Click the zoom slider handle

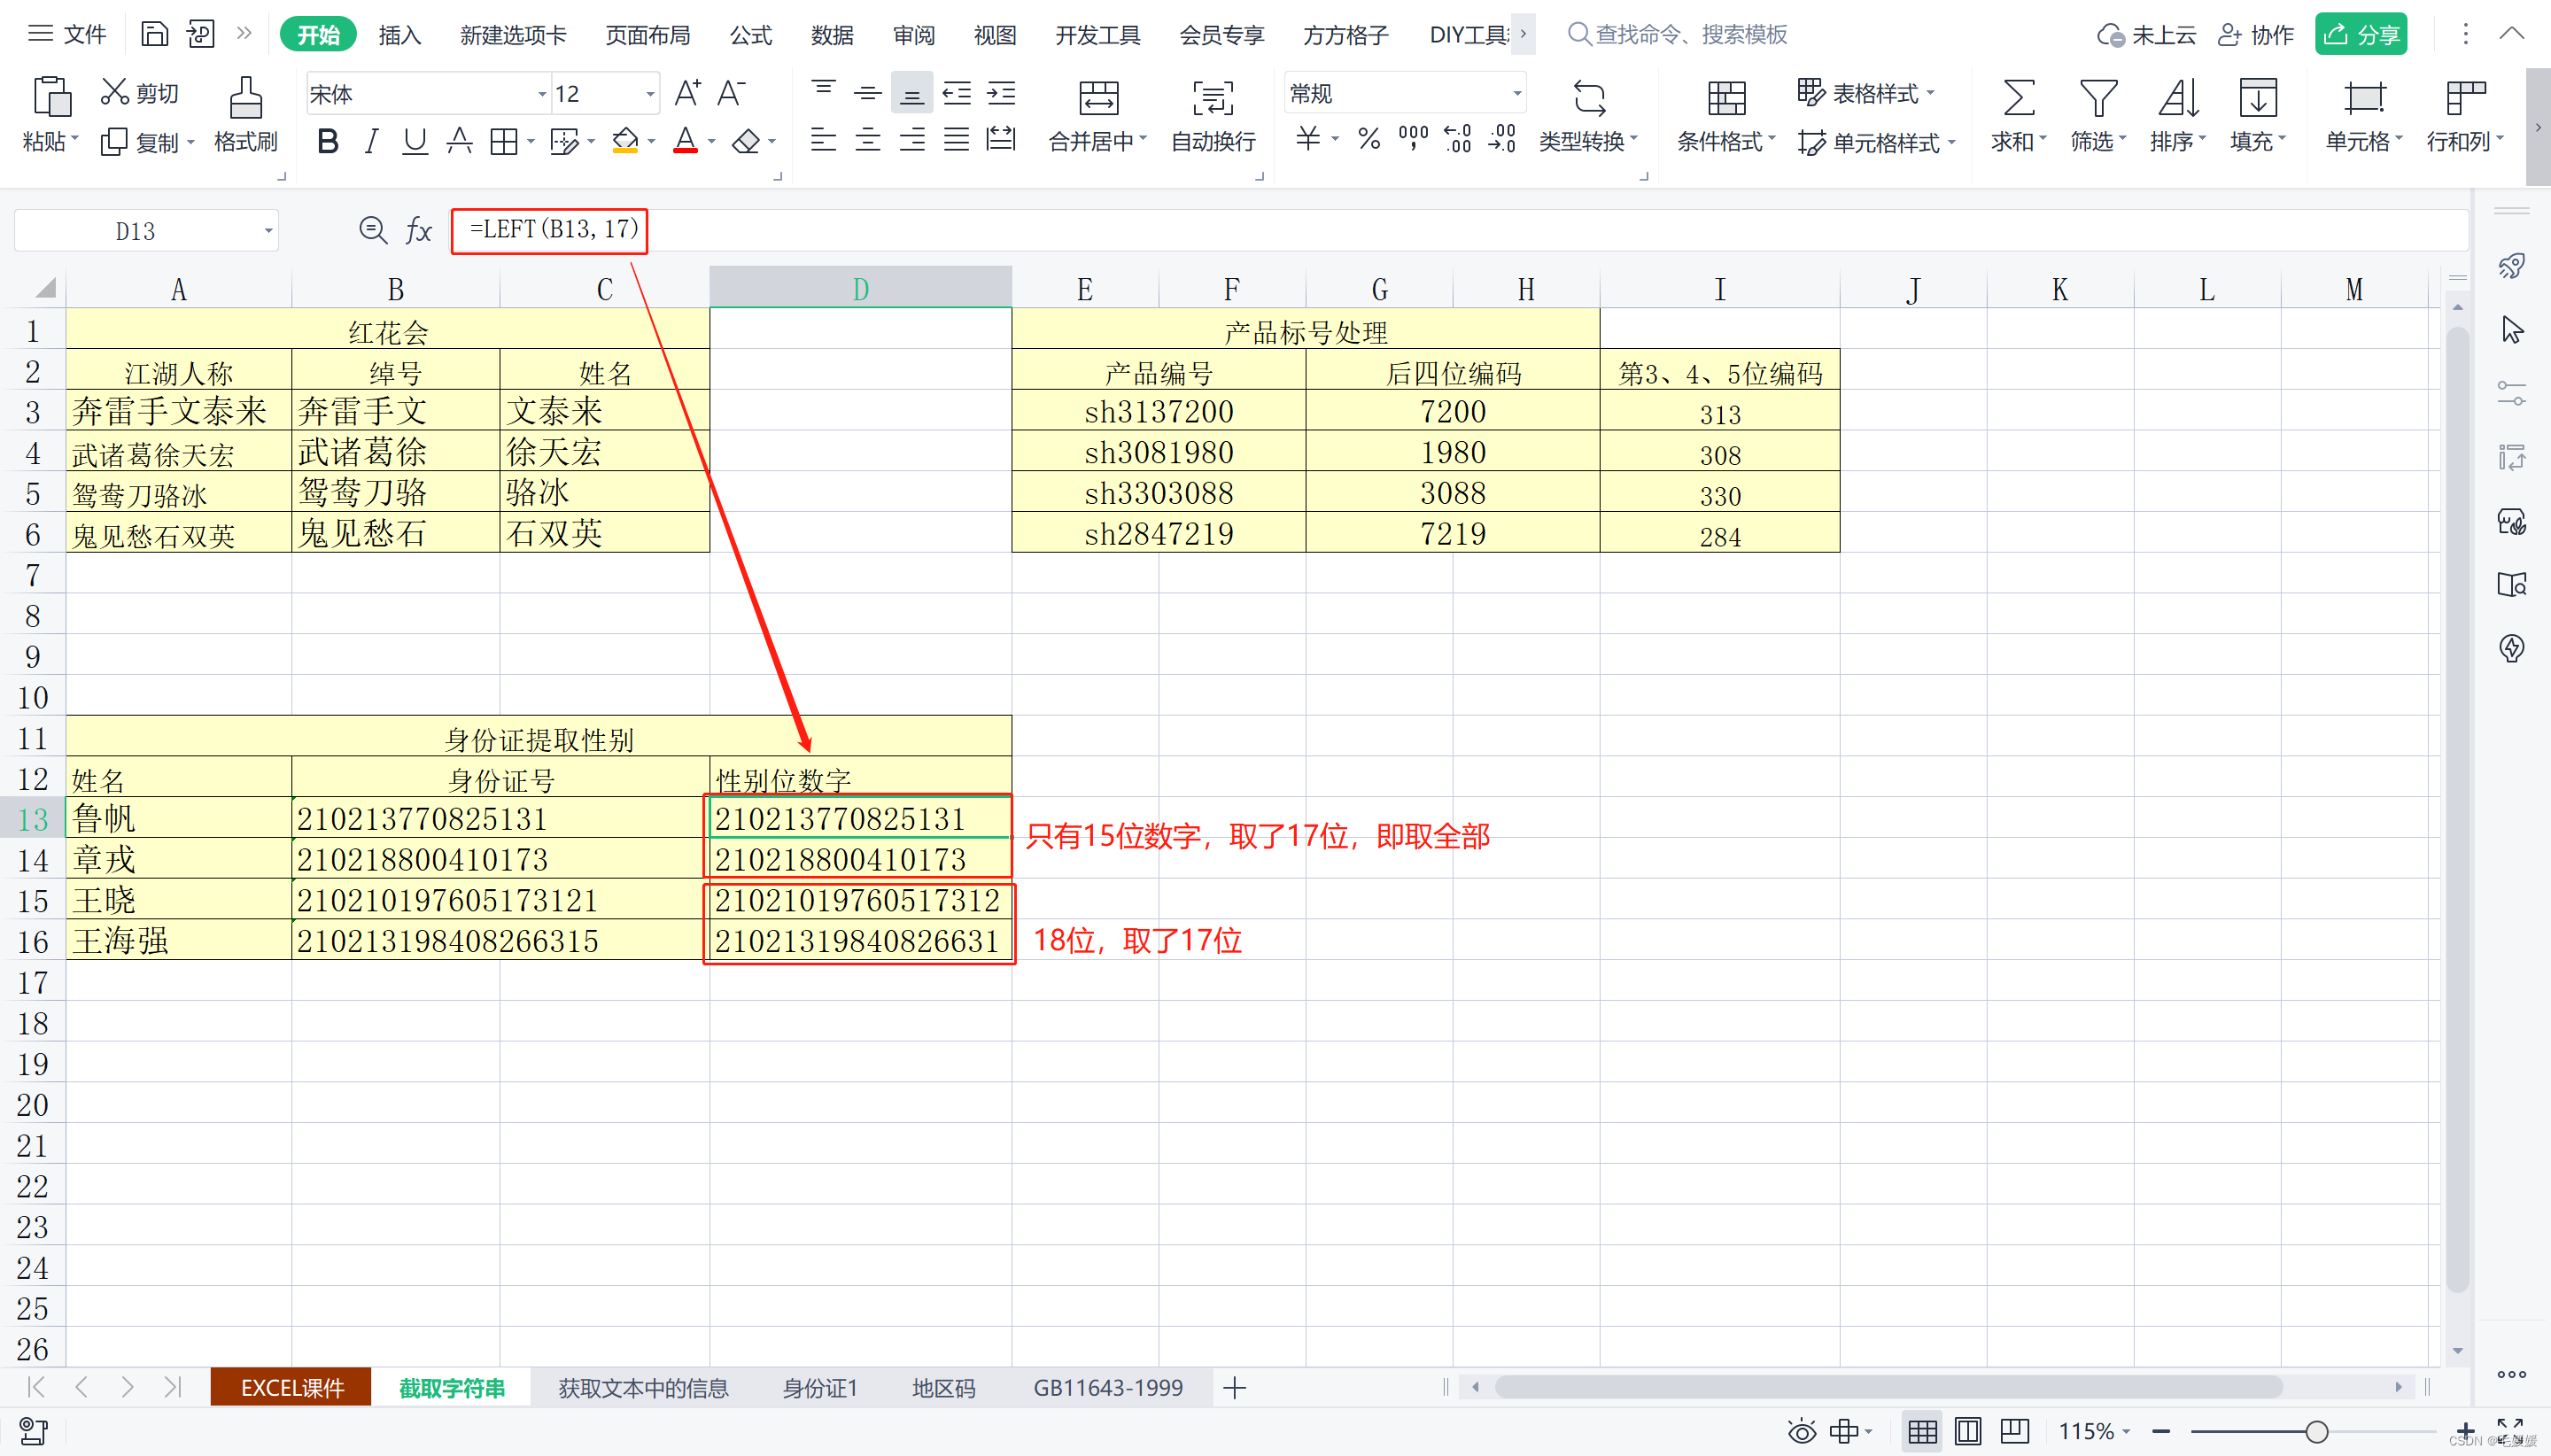[x=2316, y=1432]
